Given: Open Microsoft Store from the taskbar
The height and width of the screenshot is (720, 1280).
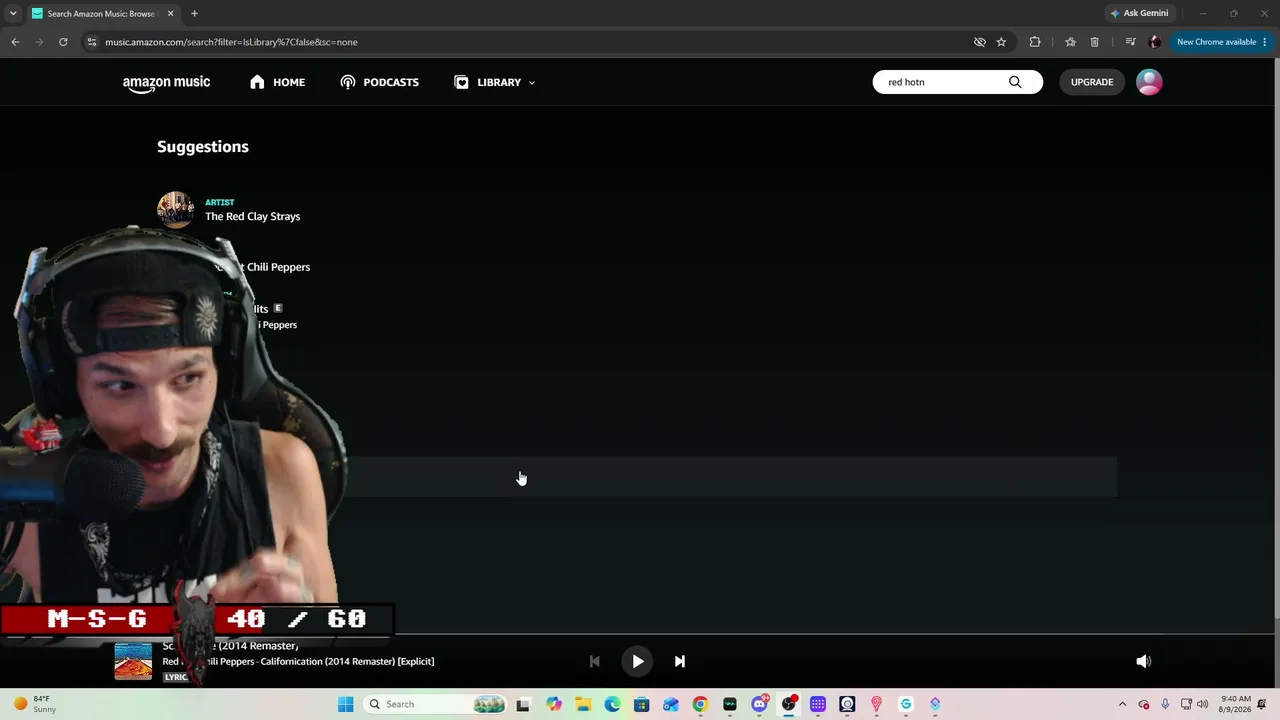Looking at the screenshot, I should pyautogui.click(x=642, y=704).
